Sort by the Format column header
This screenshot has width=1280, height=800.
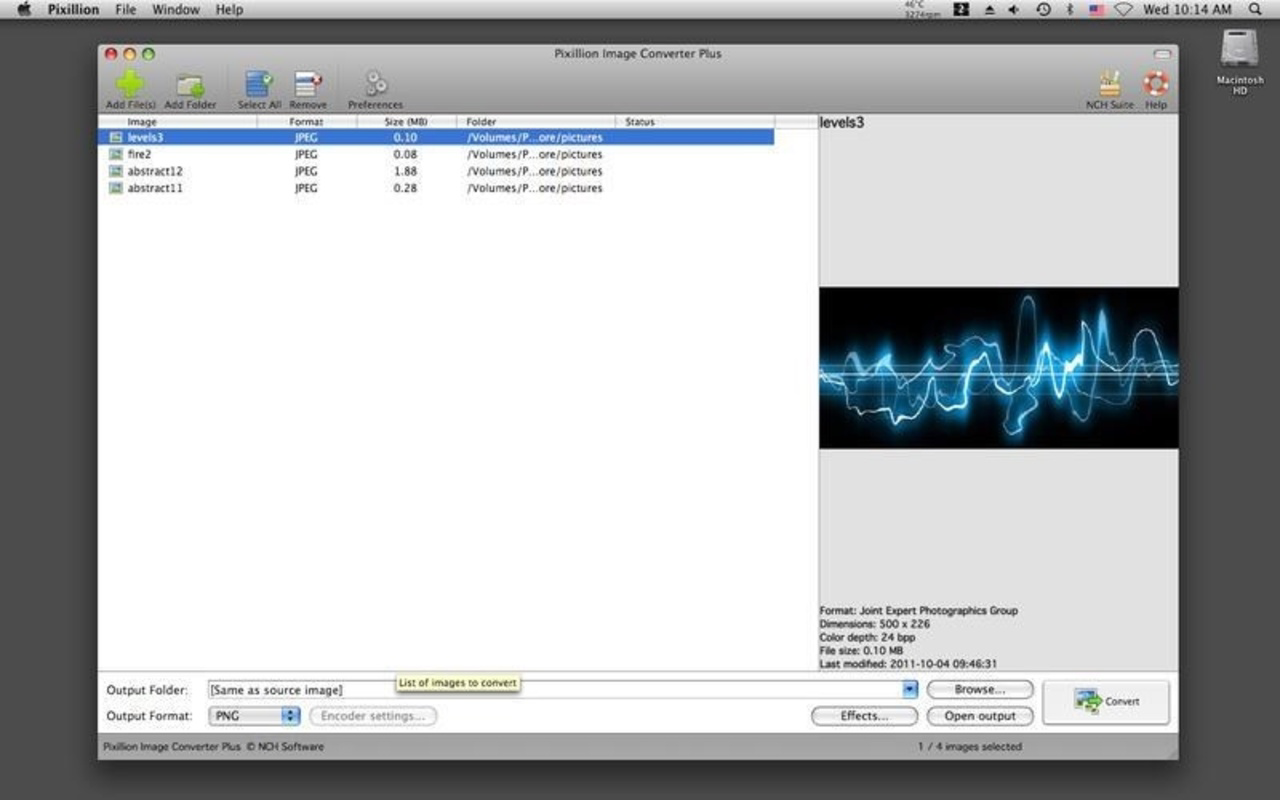[307, 122]
